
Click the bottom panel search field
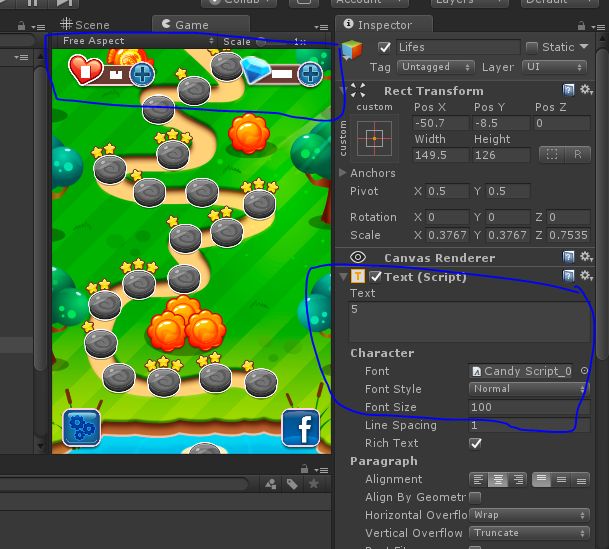coord(124,484)
